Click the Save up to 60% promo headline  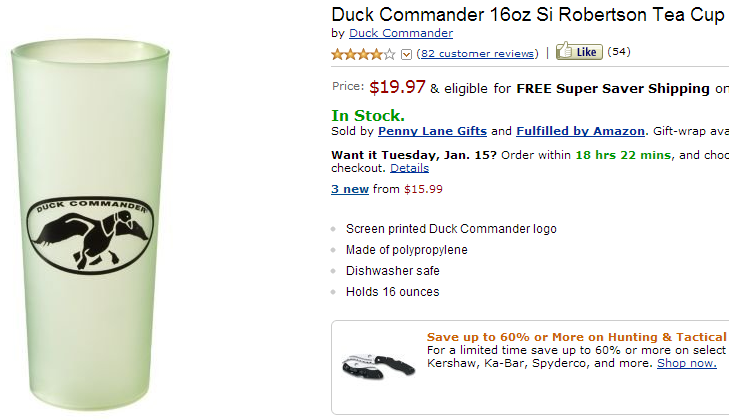tap(577, 337)
